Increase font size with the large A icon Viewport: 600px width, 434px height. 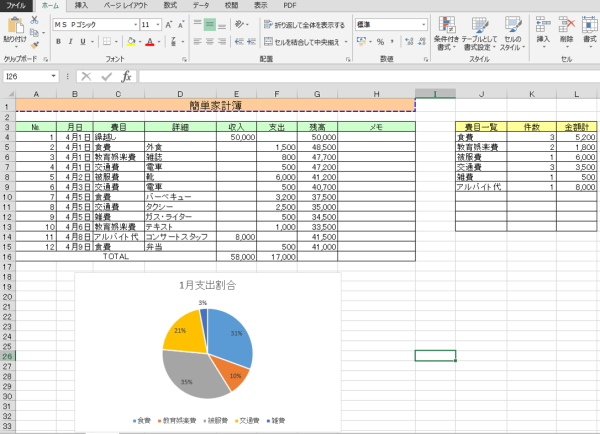(169, 25)
